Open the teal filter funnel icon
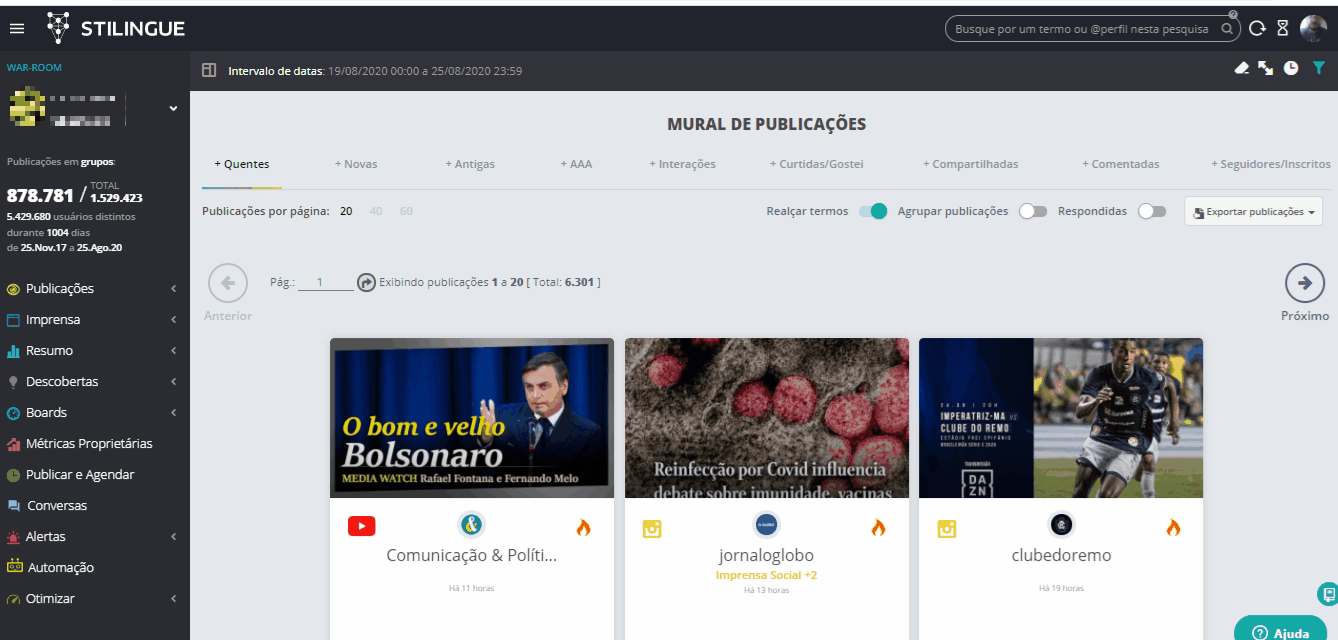Screen dimensions: 1338x640 1319,68
